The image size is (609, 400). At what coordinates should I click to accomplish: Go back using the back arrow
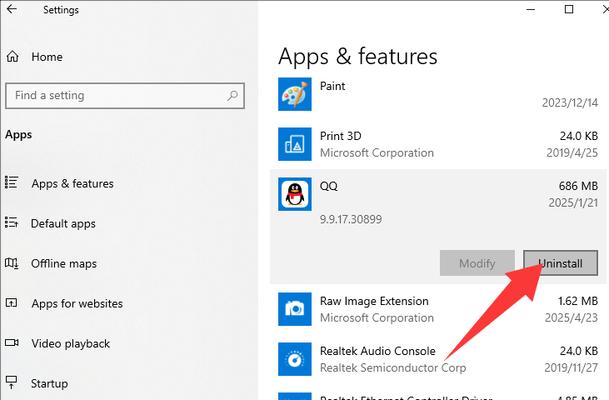(x=12, y=9)
